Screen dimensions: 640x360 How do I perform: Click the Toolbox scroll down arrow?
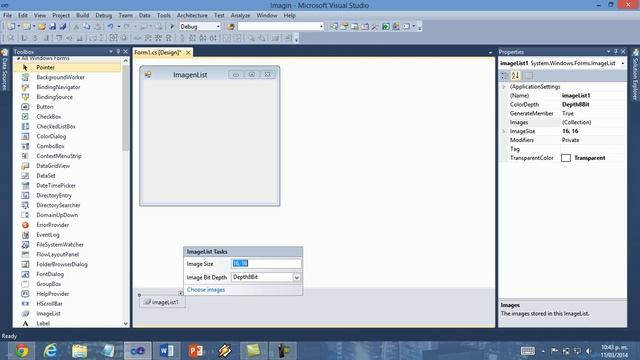126,324
